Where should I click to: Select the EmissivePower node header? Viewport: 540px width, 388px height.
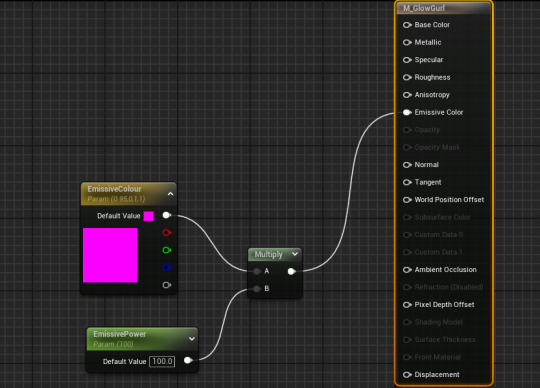pyautogui.click(x=142, y=339)
